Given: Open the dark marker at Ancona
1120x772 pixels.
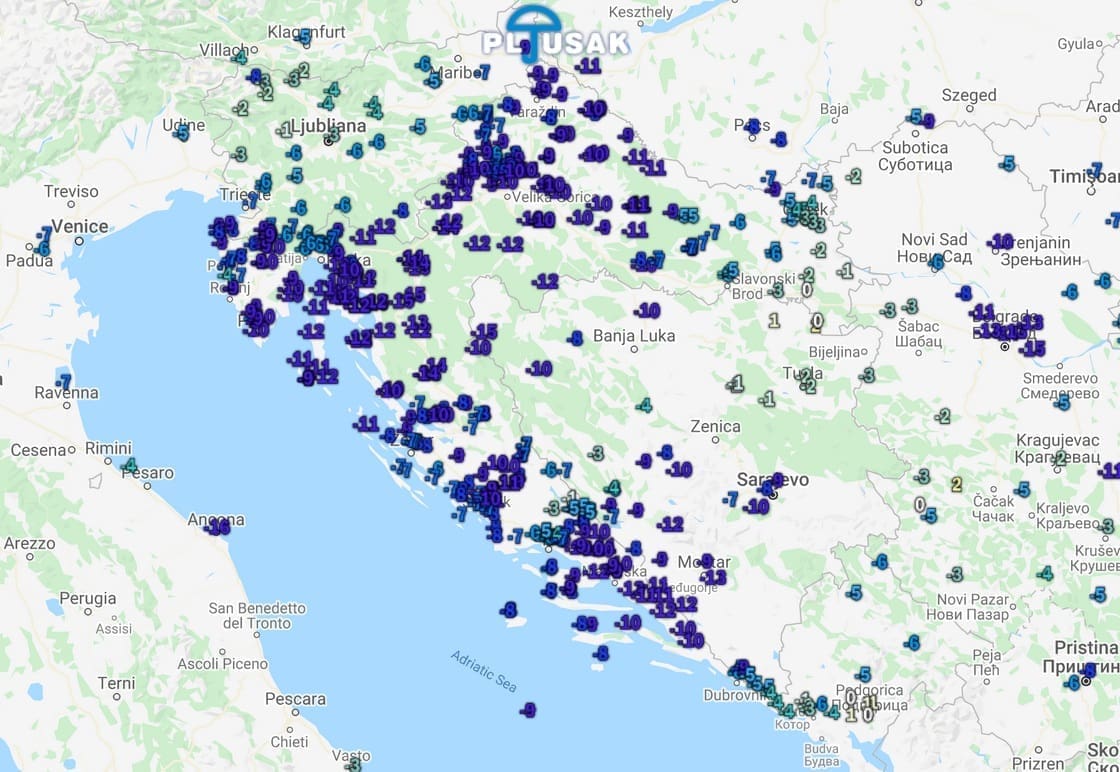Looking at the screenshot, I should pos(219,527).
